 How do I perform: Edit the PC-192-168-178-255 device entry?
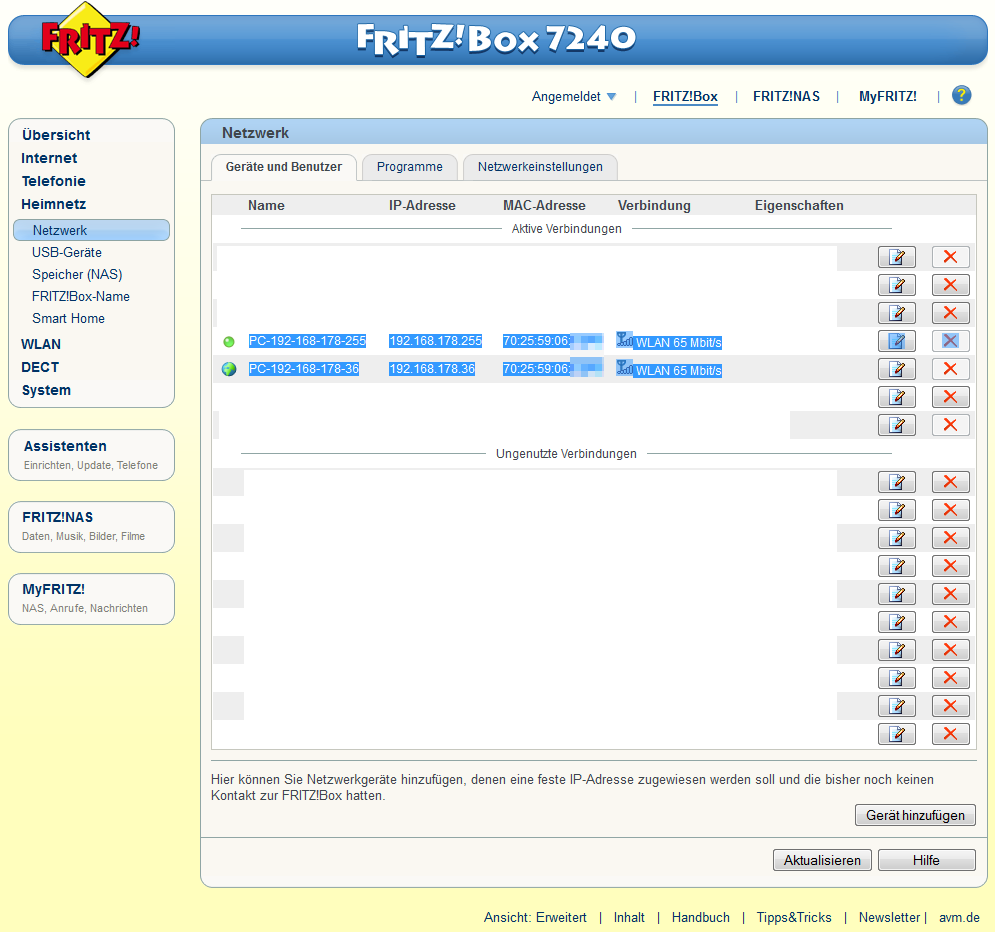897,341
